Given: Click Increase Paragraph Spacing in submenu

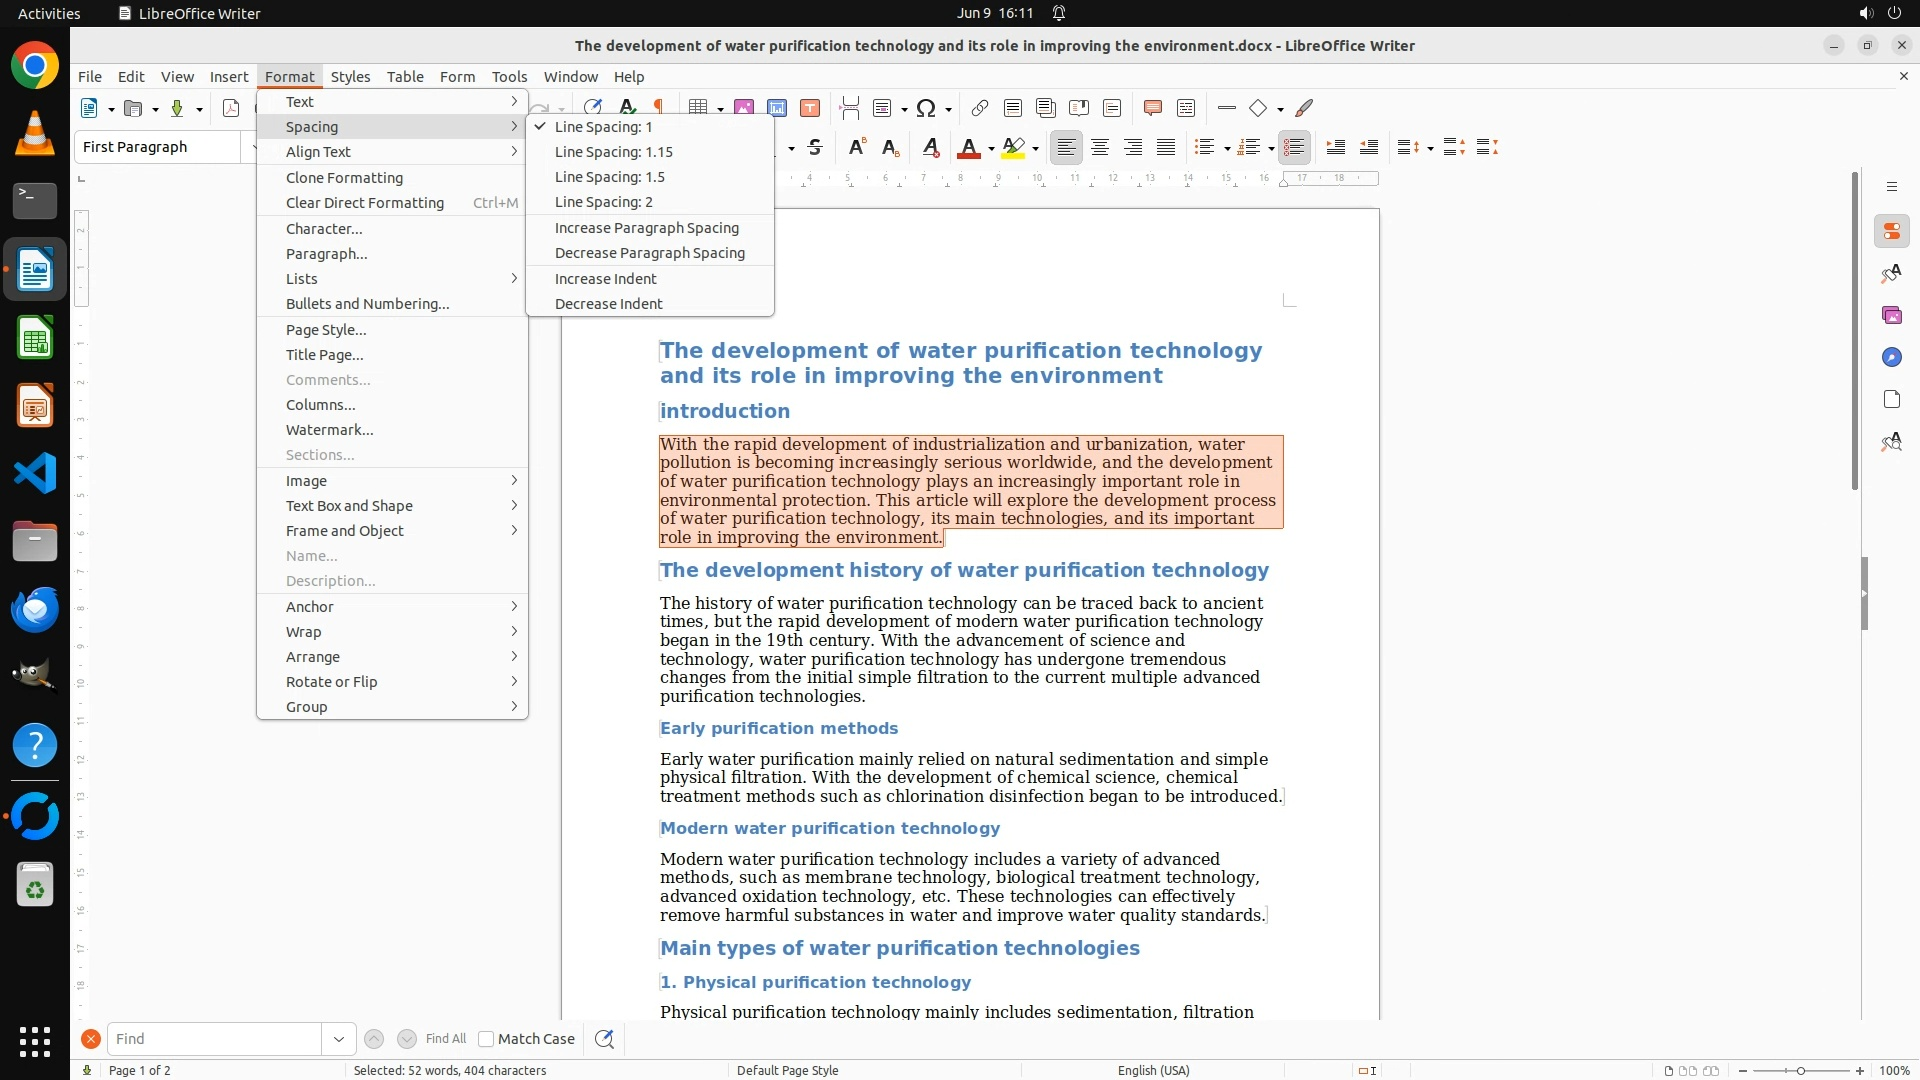Looking at the screenshot, I should (x=646, y=228).
